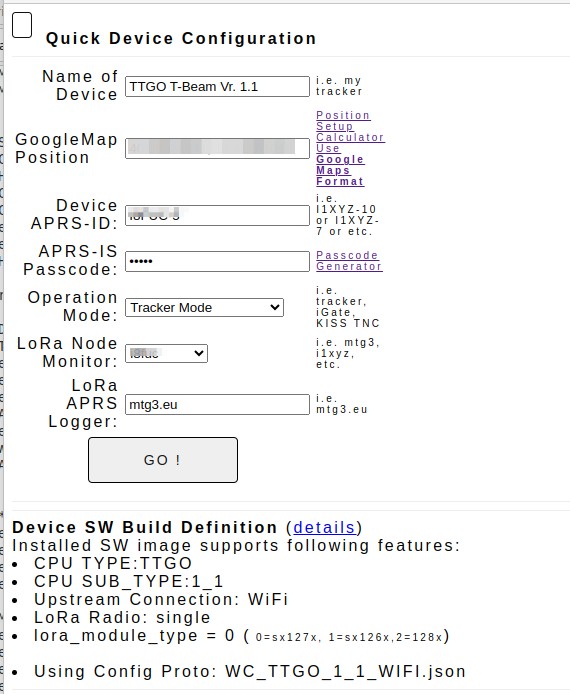Open the LoRa Node Monitor dropdown
570x694 pixels.
pos(166,353)
